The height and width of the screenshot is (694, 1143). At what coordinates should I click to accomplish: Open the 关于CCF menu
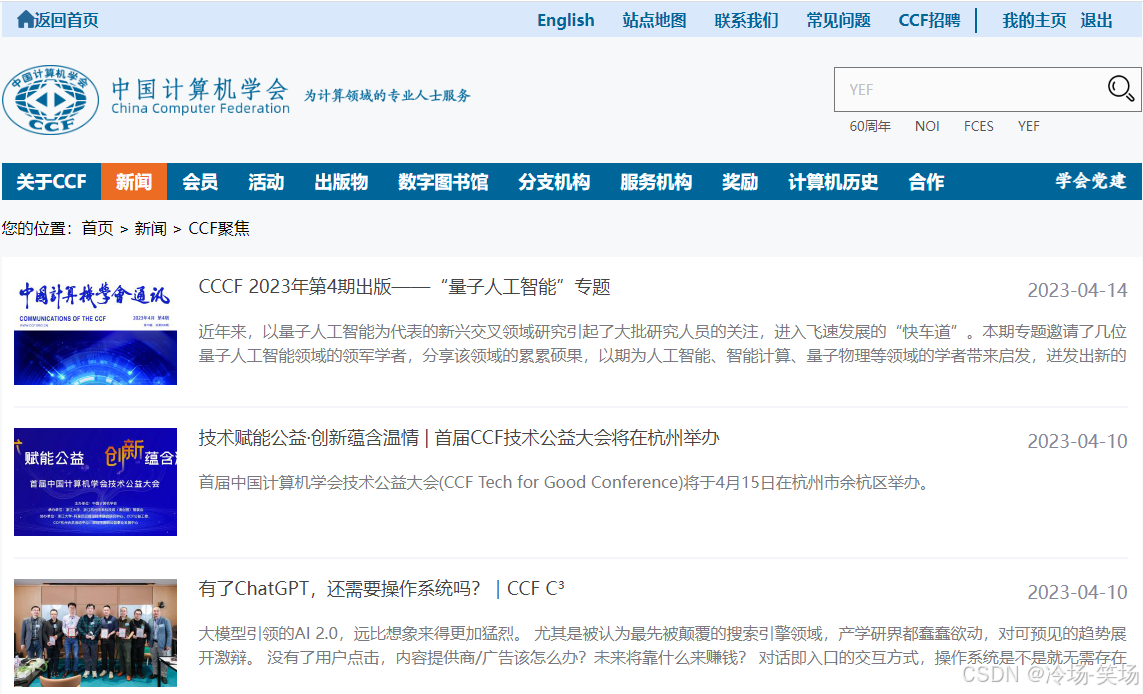pos(51,182)
